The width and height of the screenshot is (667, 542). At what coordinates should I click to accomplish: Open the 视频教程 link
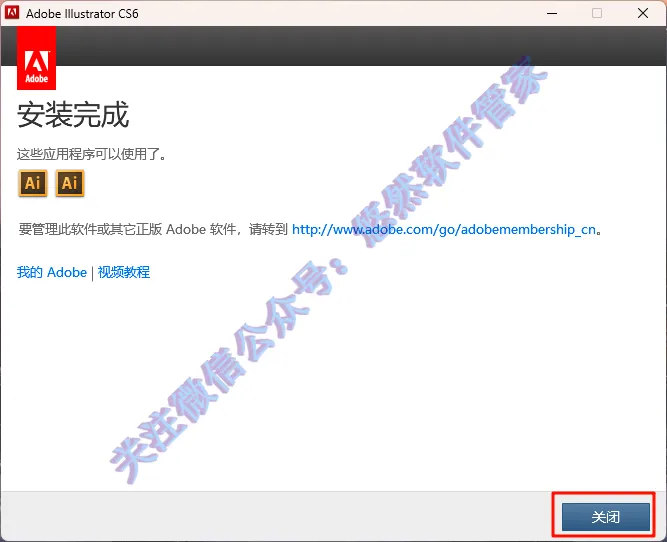124,272
